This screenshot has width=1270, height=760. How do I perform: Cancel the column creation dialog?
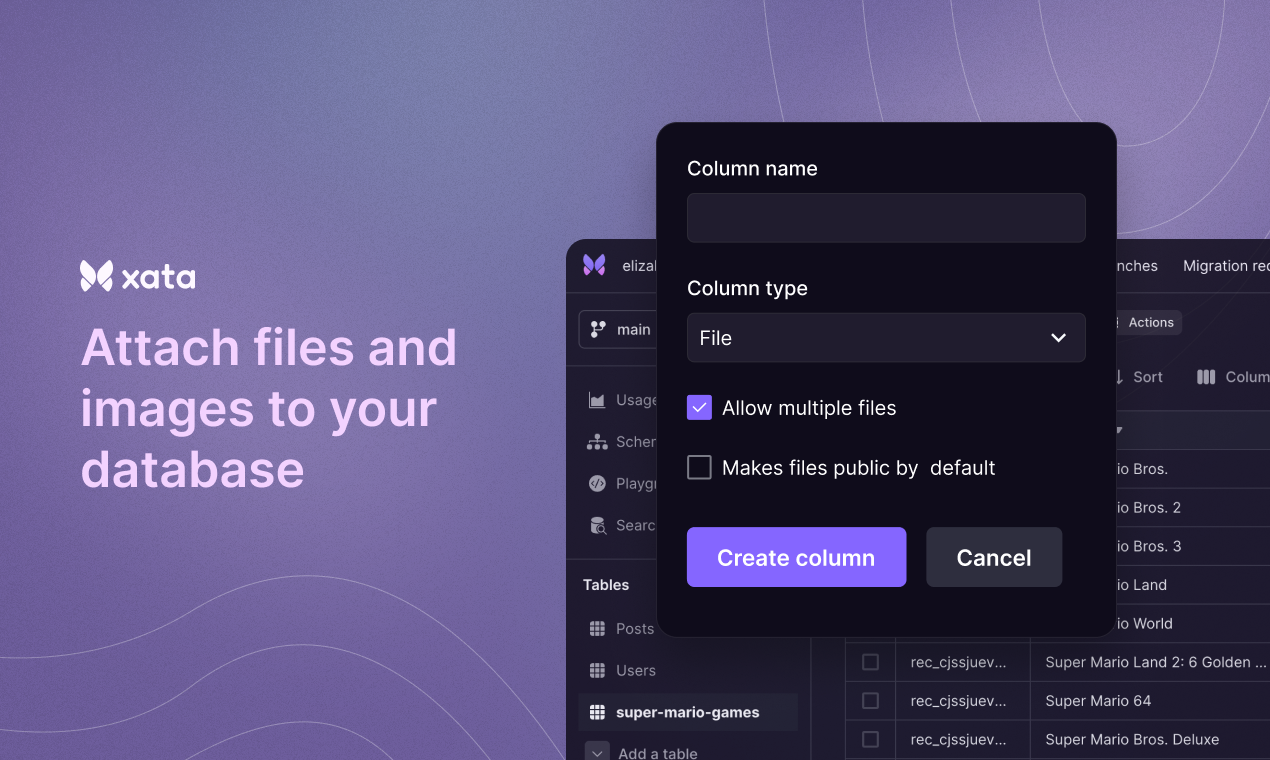994,557
